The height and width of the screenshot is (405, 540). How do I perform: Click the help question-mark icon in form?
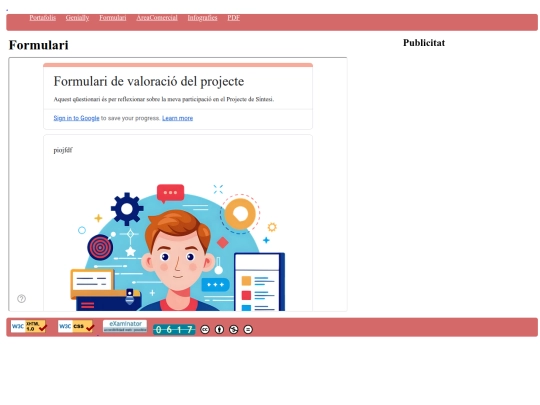click(x=21, y=299)
